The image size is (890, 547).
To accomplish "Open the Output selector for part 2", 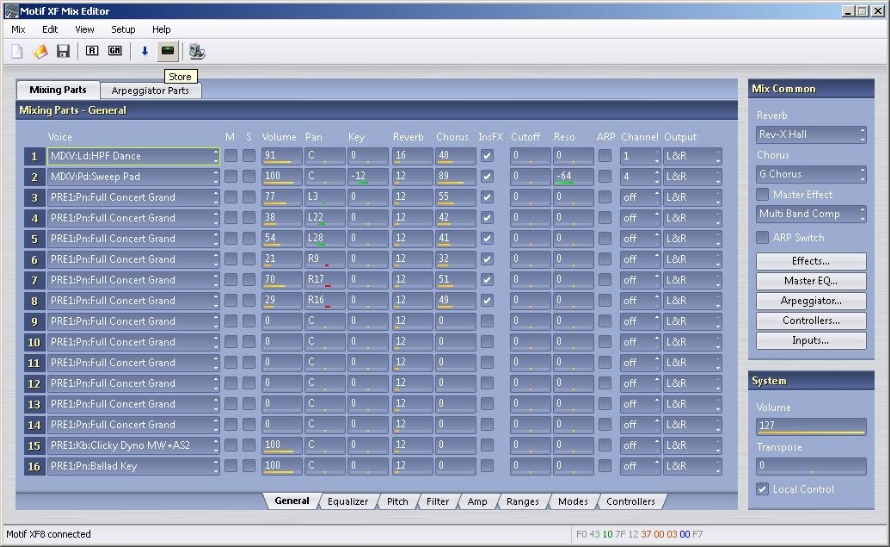I will [x=692, y=176].
